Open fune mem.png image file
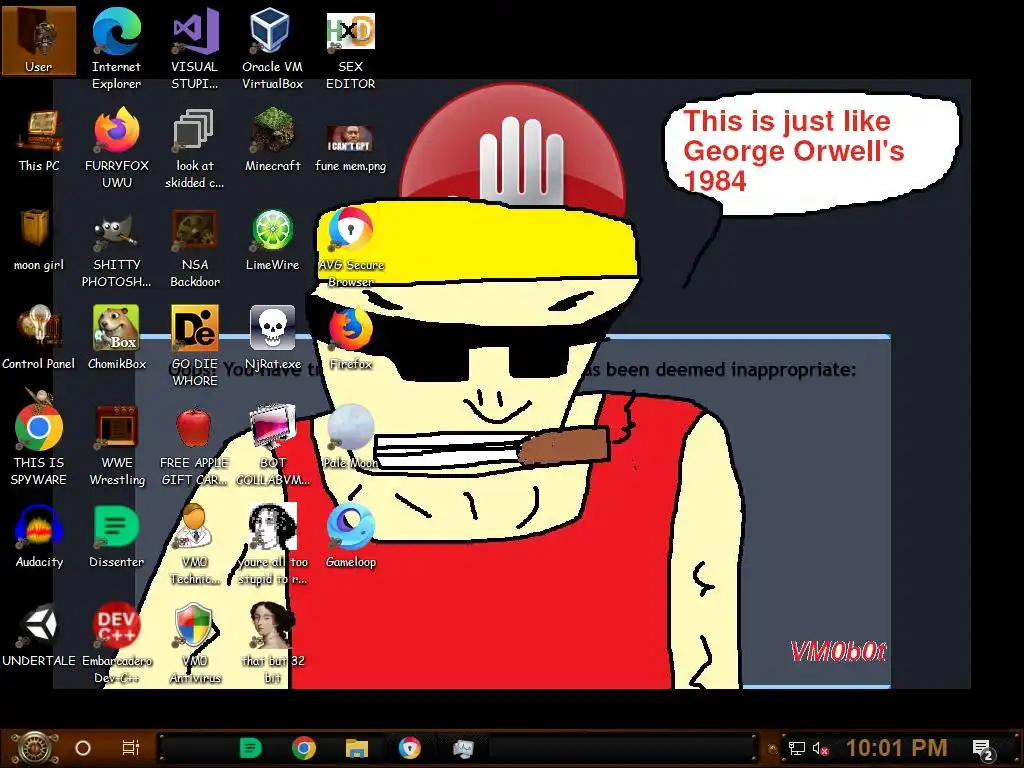 (x=351, y=148)
